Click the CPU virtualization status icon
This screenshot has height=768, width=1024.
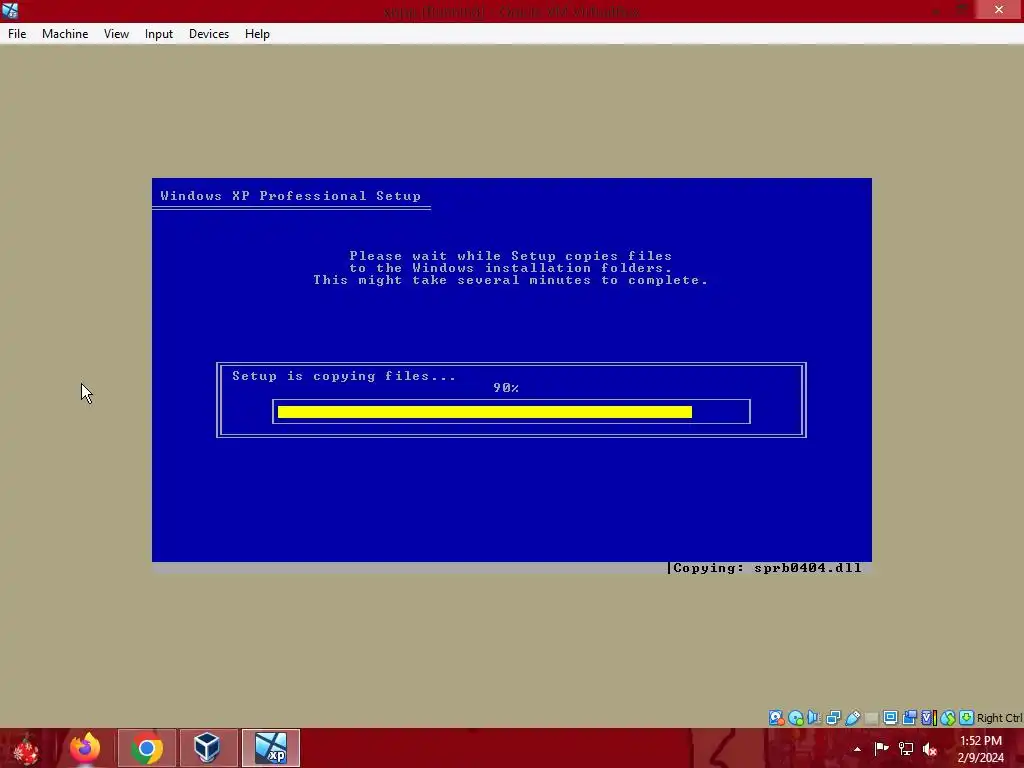click(928, 718)
